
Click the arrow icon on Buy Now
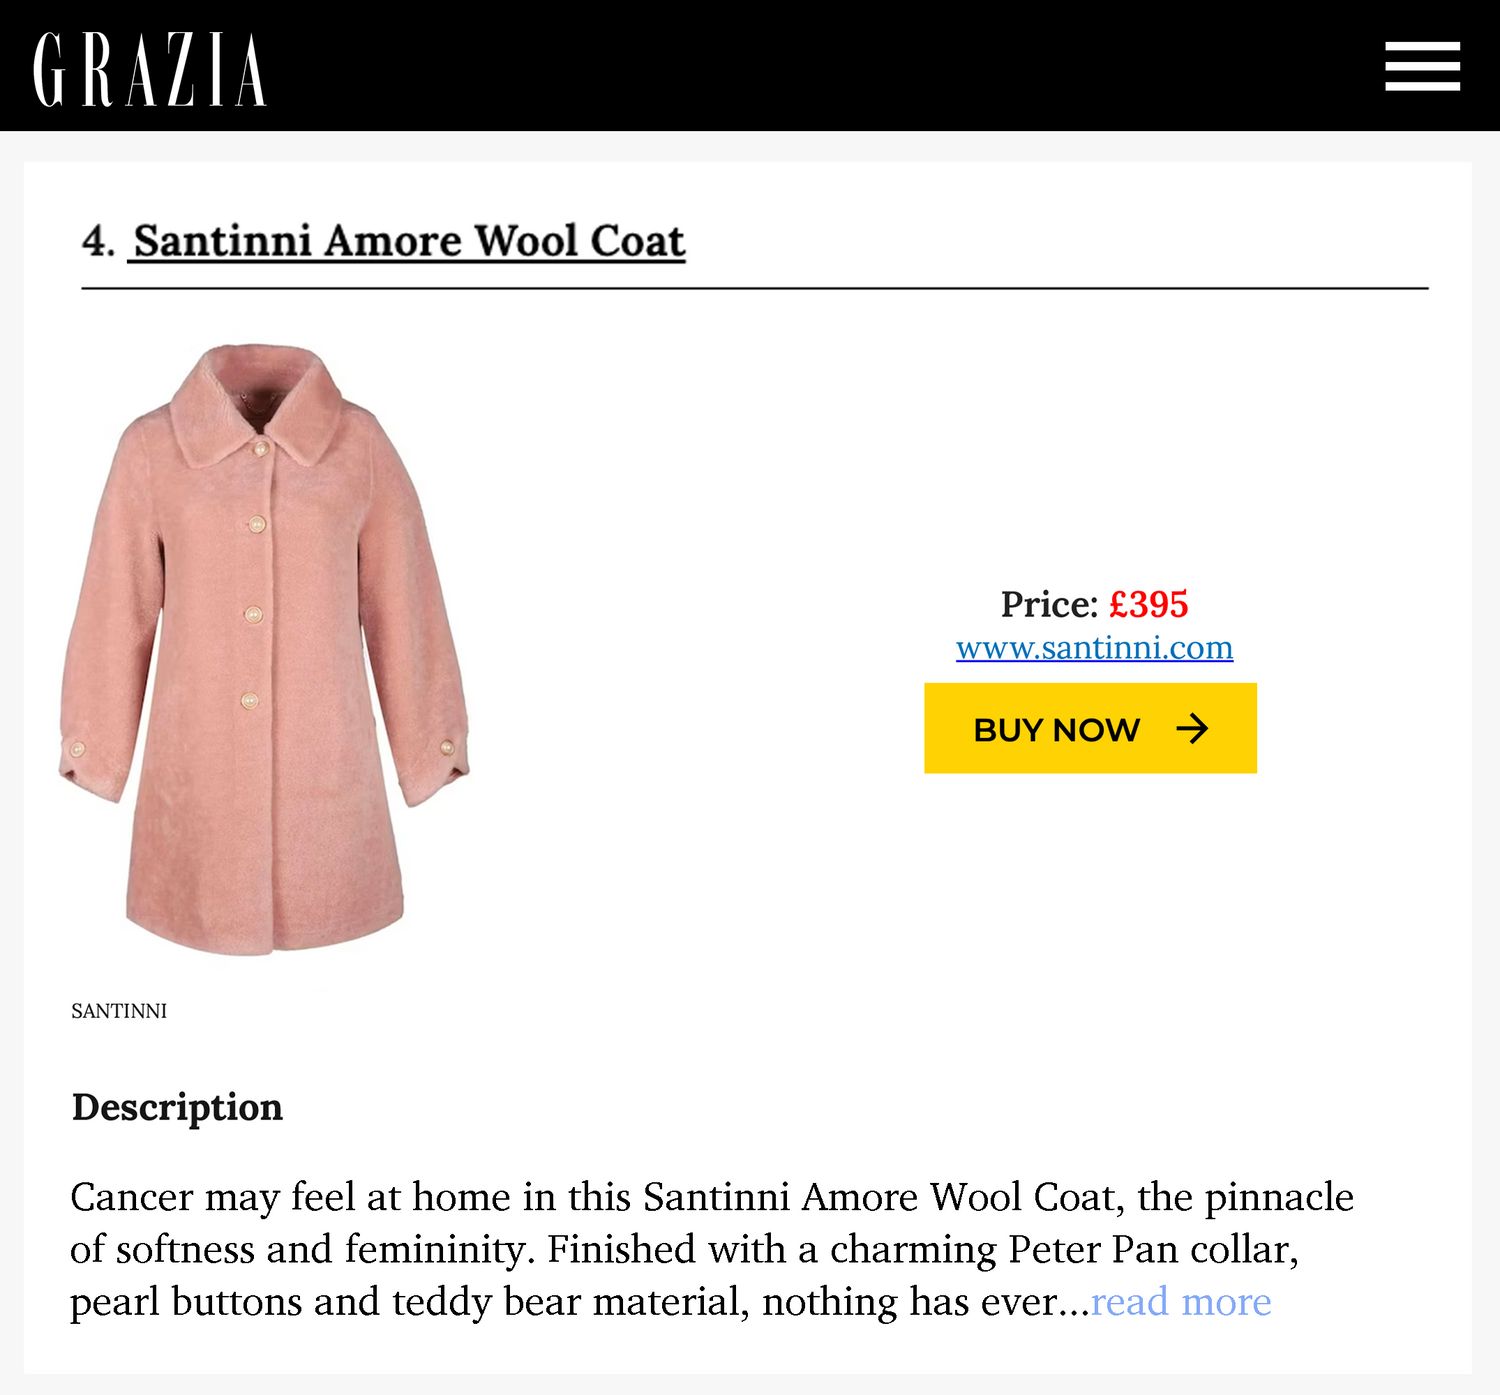(1192, 729)
